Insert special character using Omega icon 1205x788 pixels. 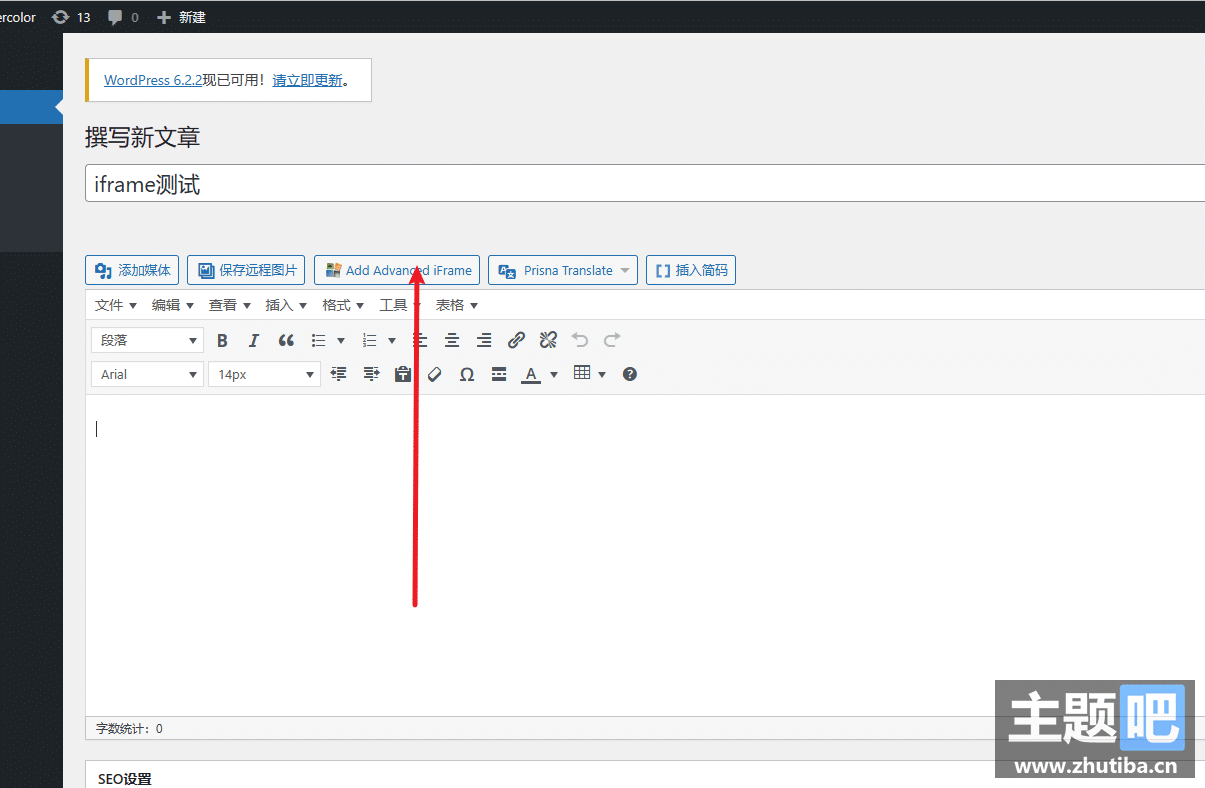pos(467,375)
